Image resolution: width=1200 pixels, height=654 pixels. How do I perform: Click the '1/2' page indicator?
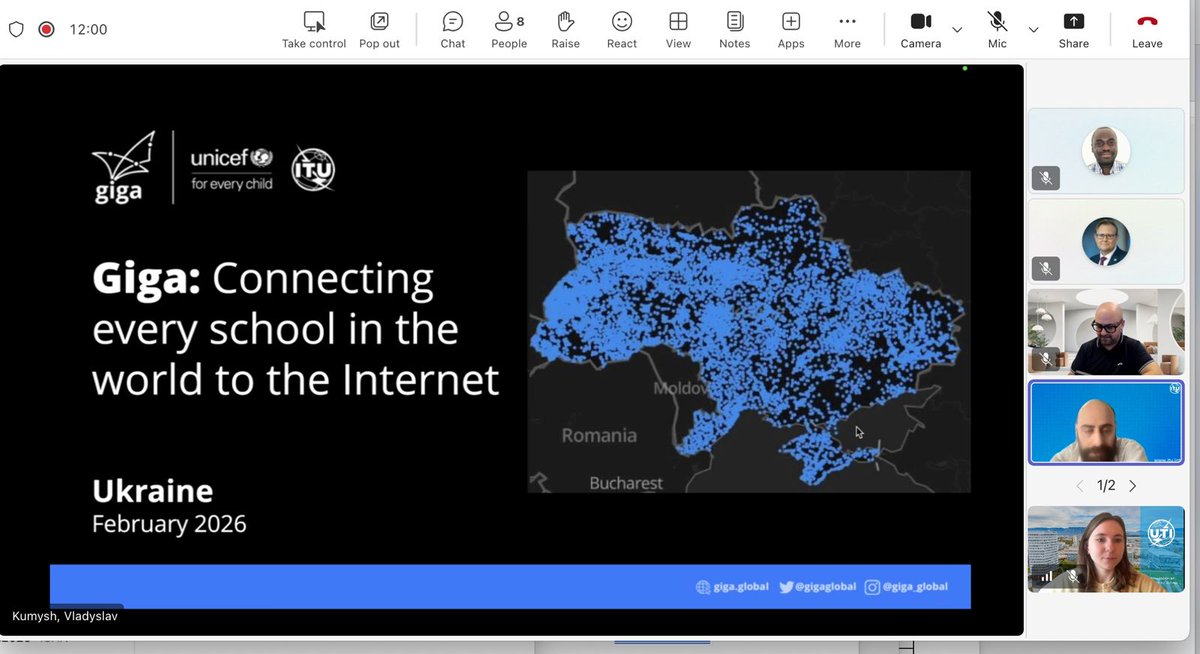click(1106, 486)
